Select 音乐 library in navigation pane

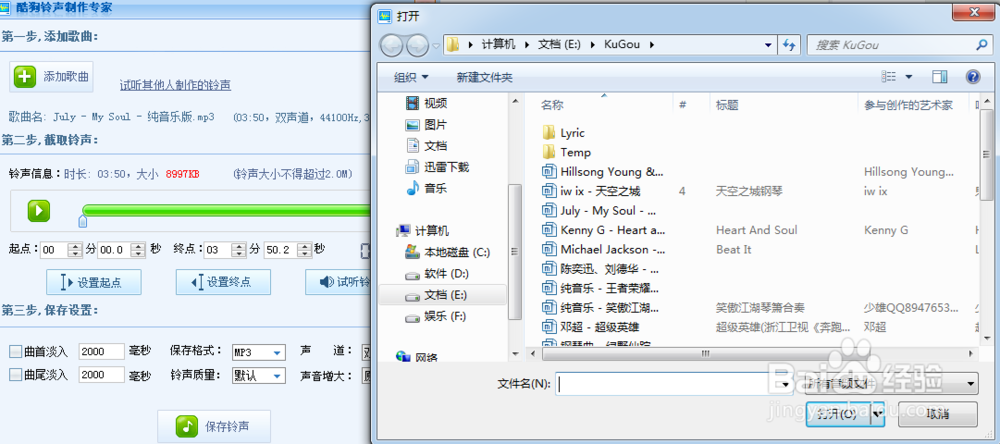click(427, 188)
